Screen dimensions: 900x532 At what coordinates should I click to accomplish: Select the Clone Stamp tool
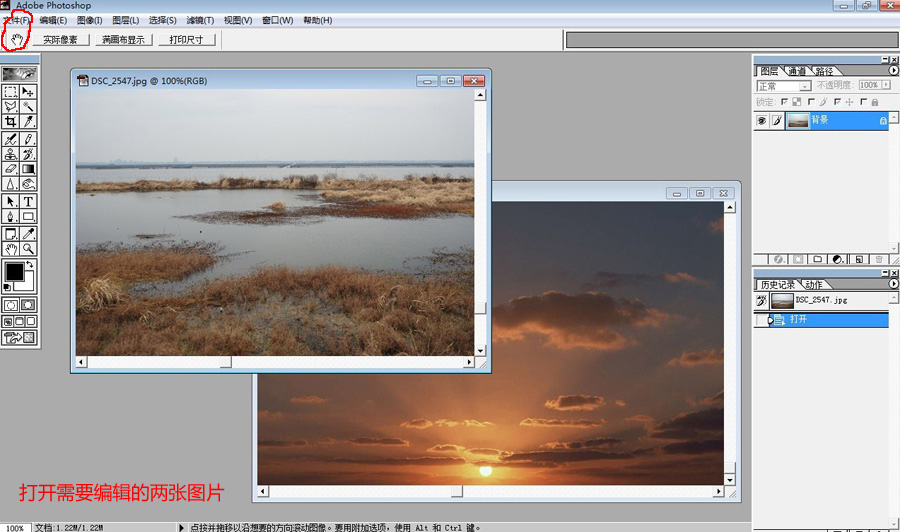click(10, 154)
